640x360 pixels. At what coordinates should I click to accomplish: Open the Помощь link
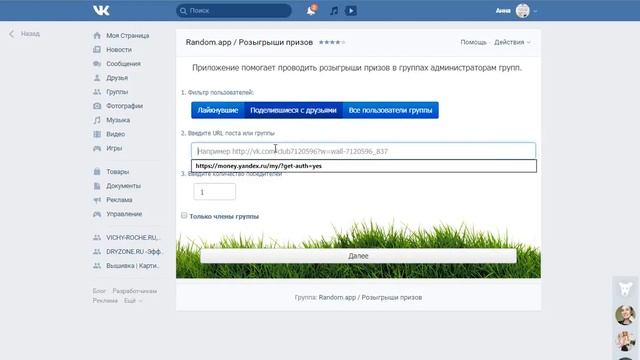473,42
